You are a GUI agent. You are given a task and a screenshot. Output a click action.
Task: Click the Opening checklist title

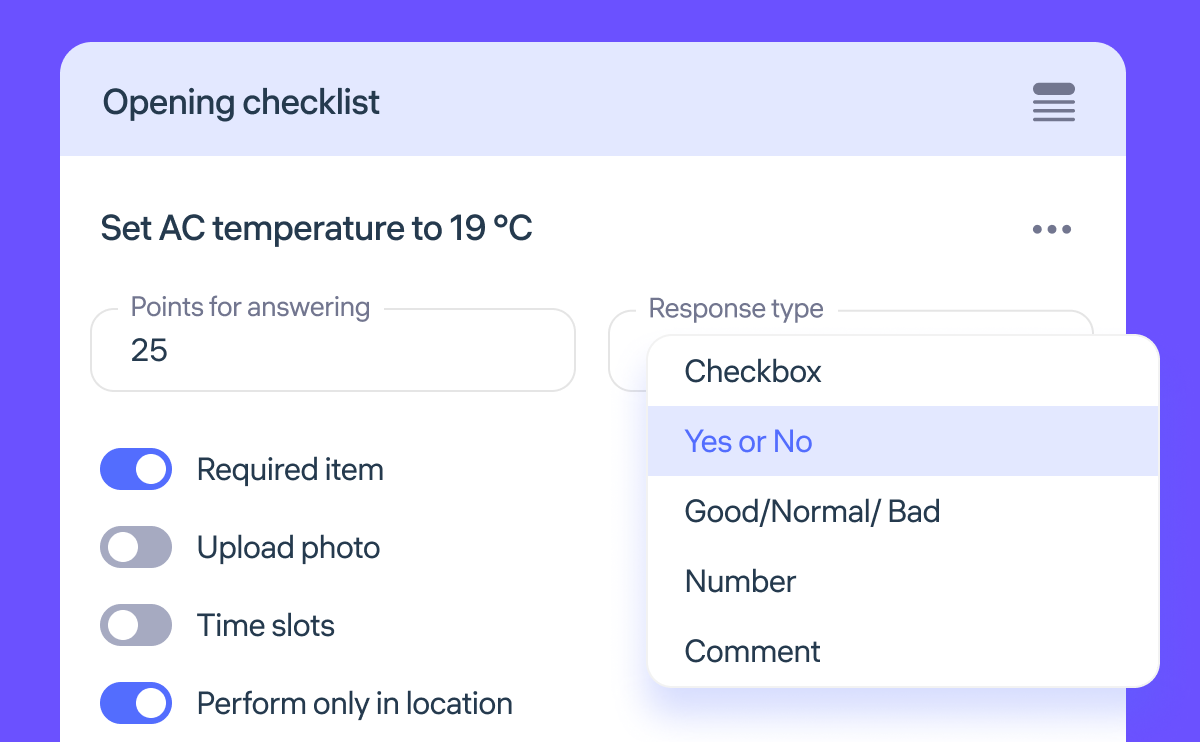click(x=241, y=103)
